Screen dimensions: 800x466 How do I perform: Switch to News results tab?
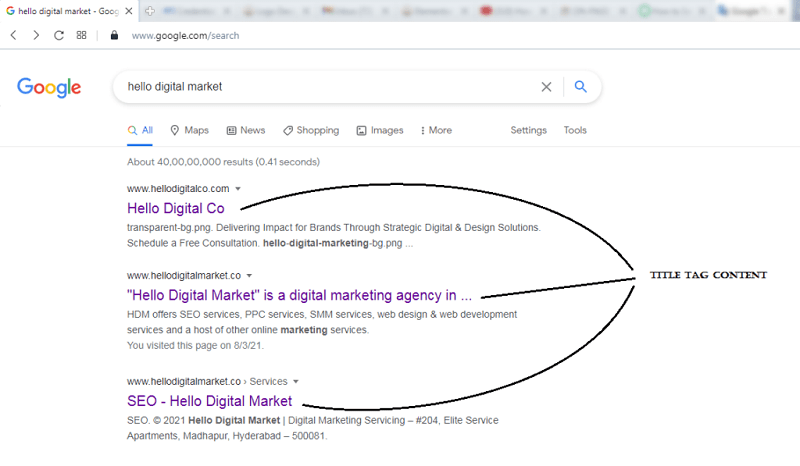246,131
